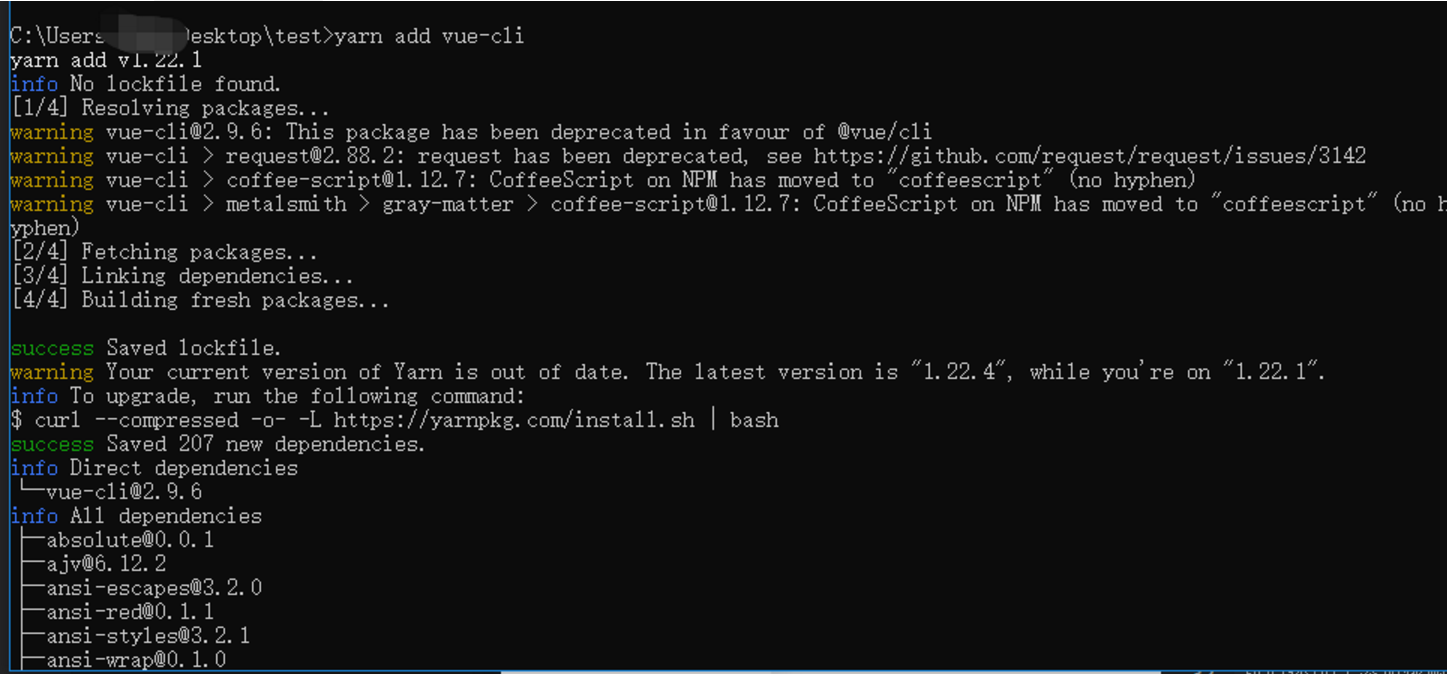Click the github.com request issues 3142 URL
1447x674 pixels.
[1090, 156]
